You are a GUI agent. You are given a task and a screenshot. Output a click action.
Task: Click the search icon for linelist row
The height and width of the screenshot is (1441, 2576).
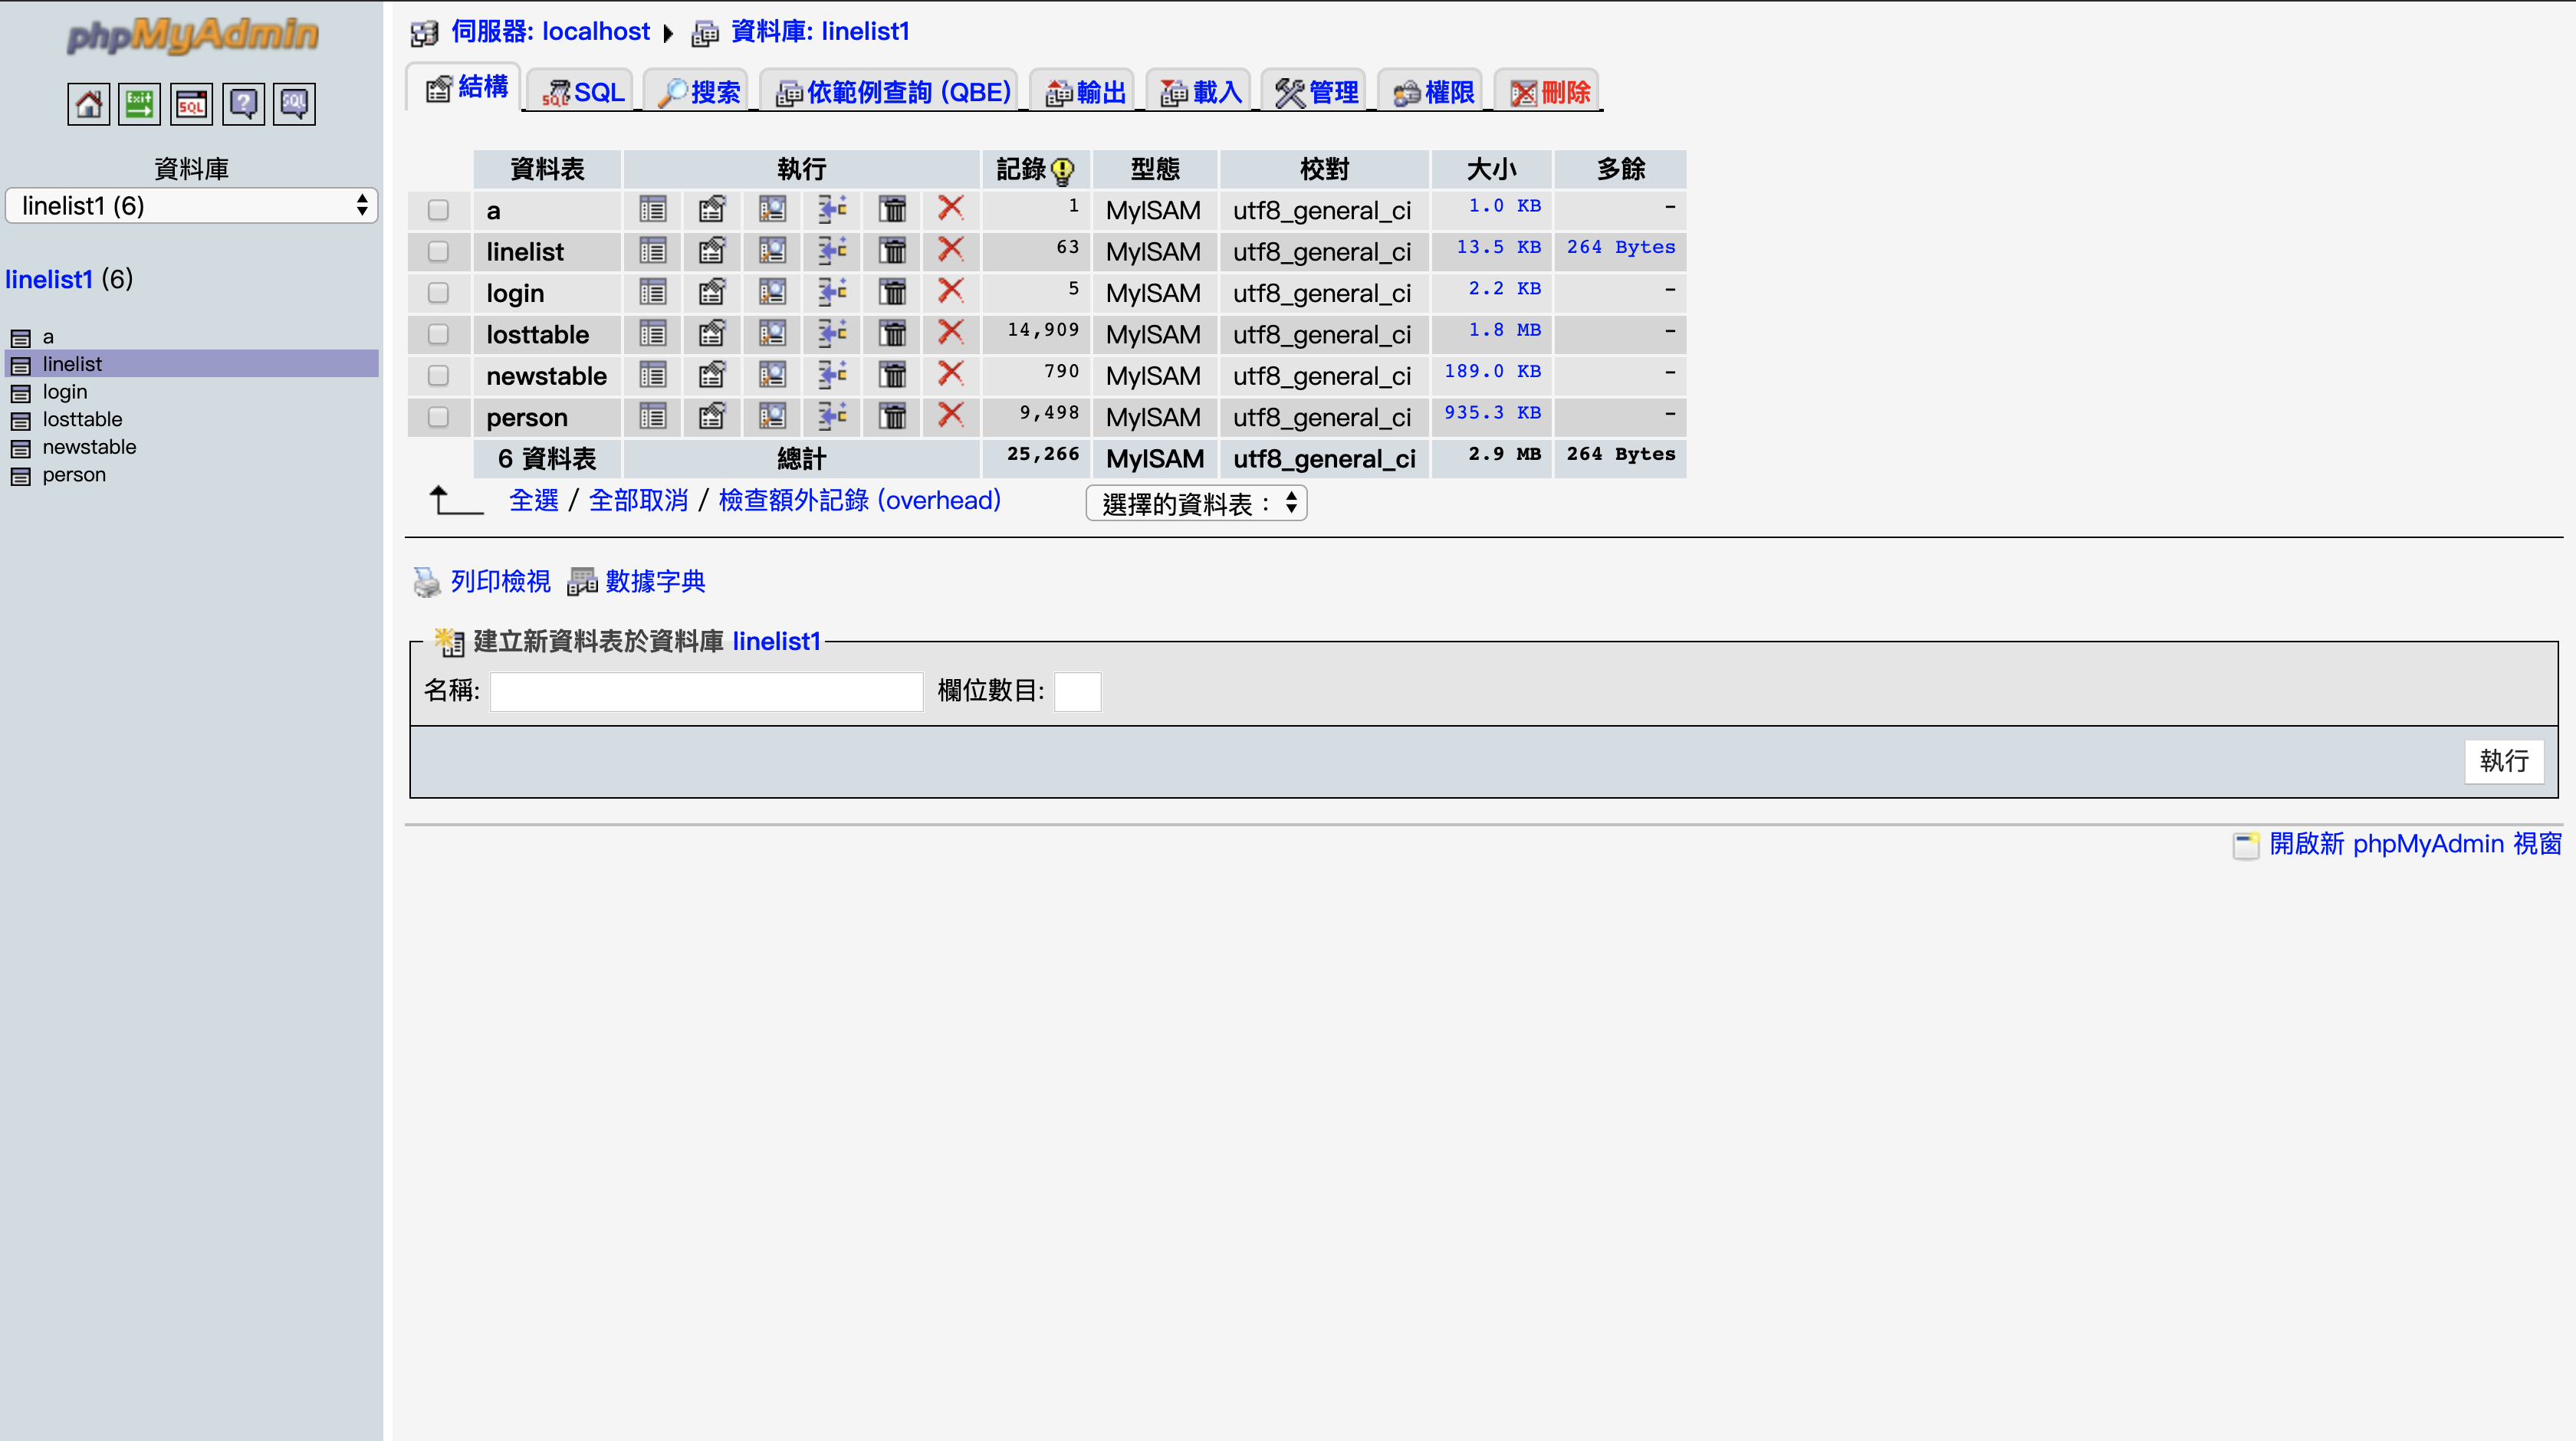[772, 250]
